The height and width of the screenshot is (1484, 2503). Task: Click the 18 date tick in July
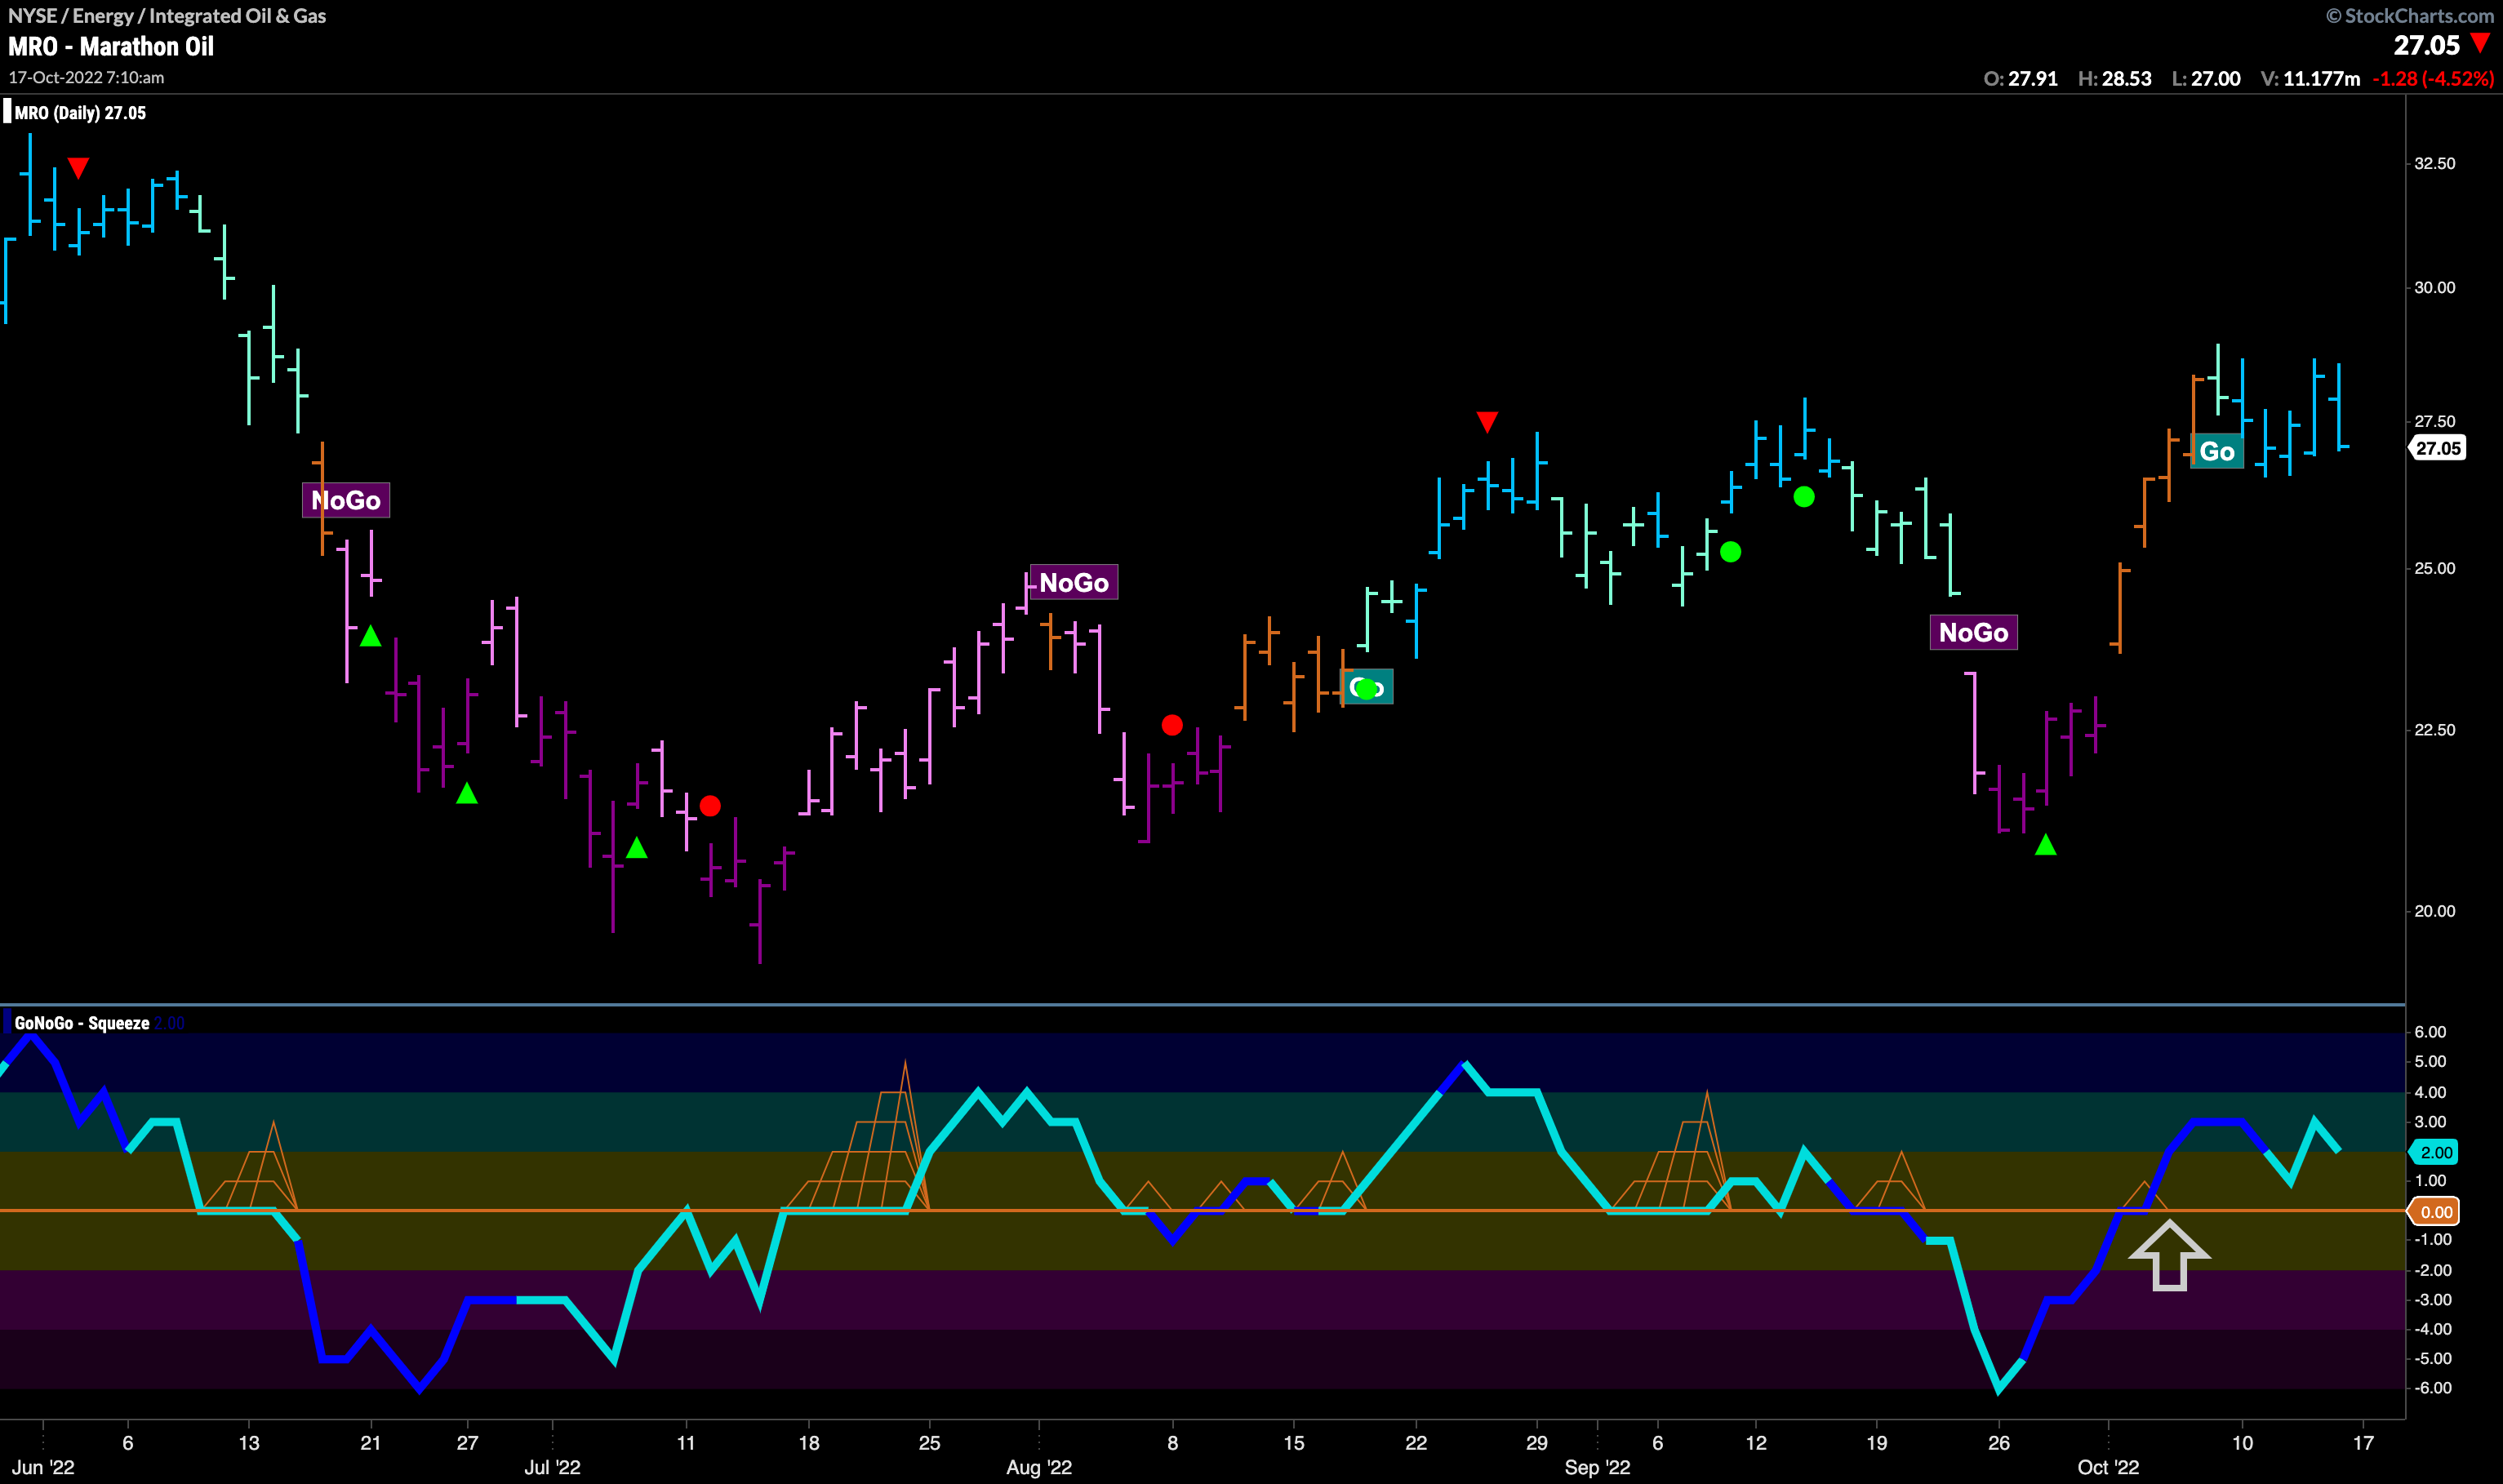pos(808,1443)
